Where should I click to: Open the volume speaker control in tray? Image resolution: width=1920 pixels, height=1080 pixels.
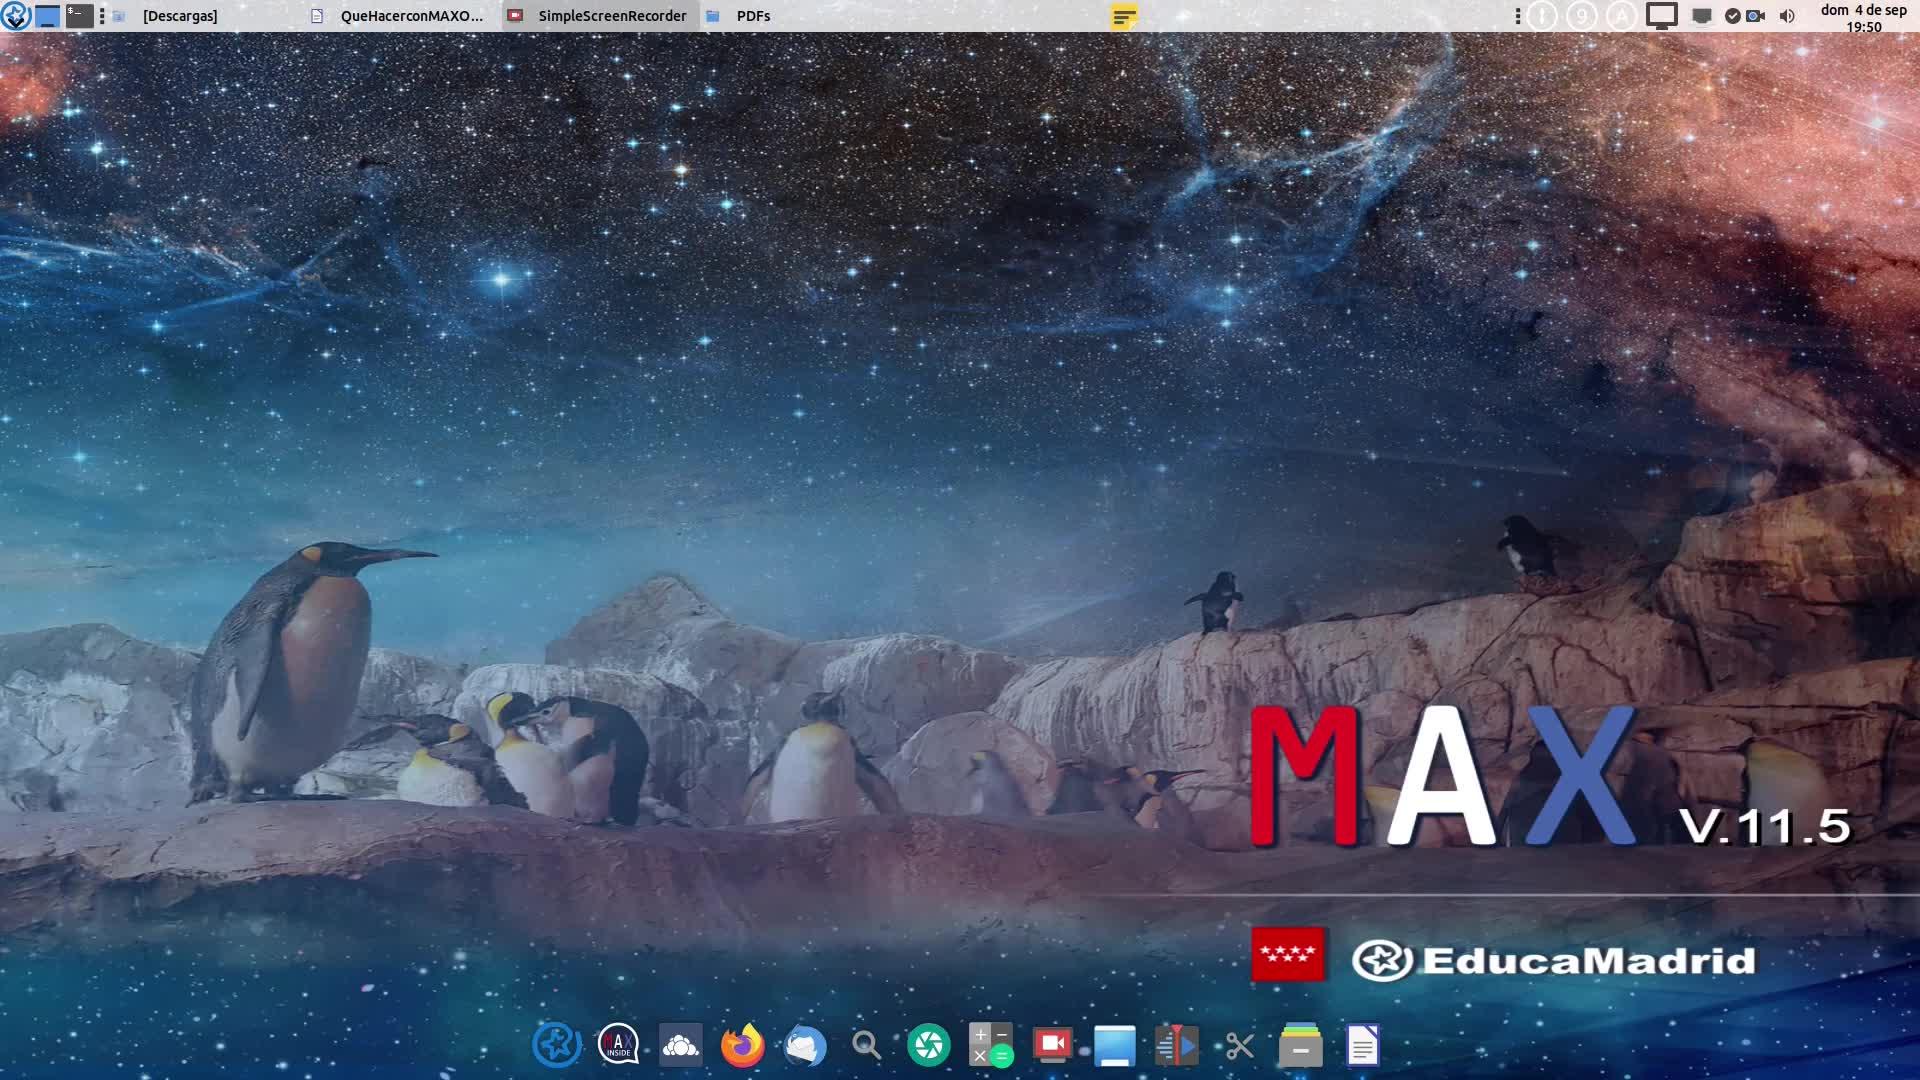click(1787, 16)
